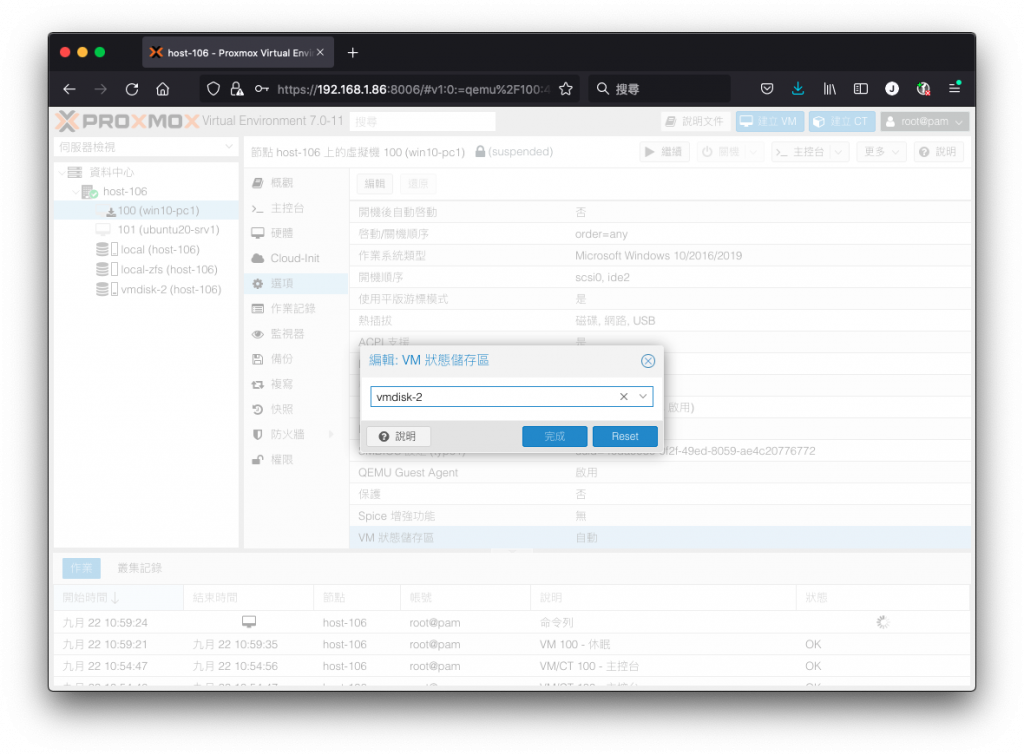Open the 選項 options section

(295, 283)
